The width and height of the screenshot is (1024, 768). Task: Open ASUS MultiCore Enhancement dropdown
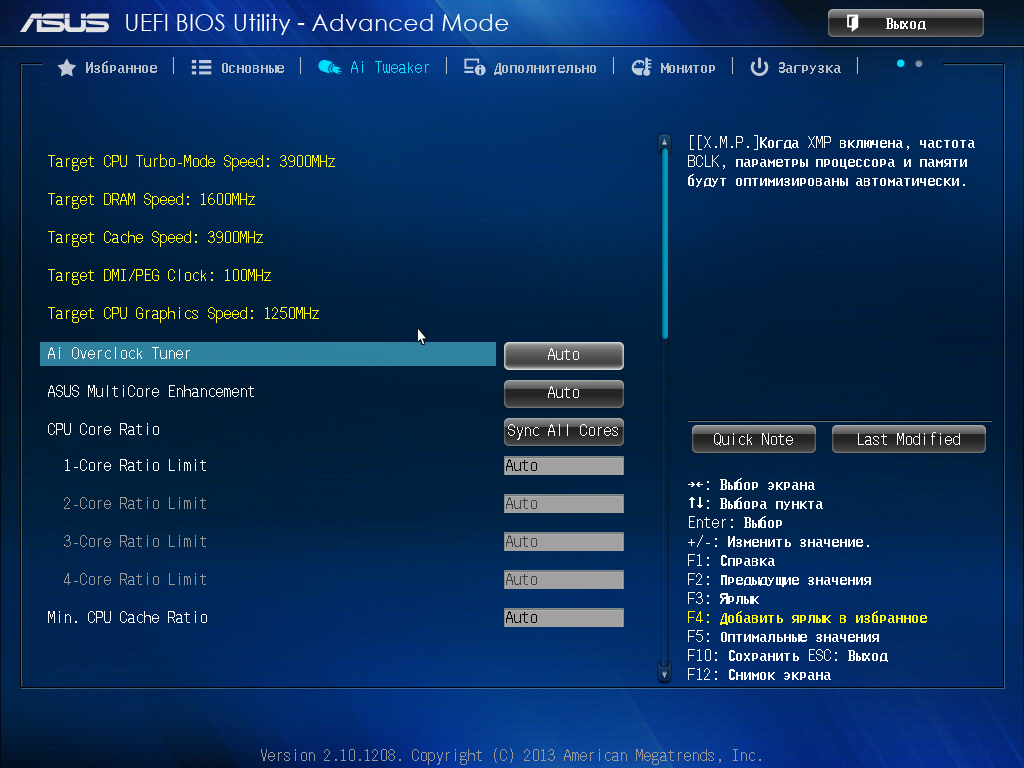point(564,393)
